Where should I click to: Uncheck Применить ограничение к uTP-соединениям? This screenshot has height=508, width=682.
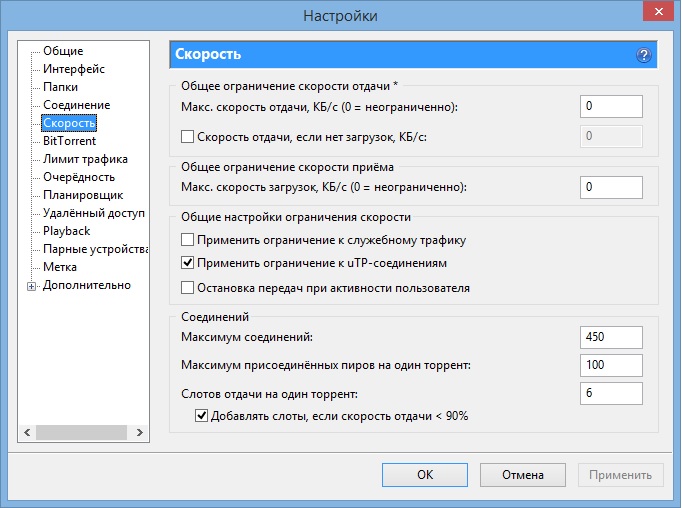coord(187,263)
